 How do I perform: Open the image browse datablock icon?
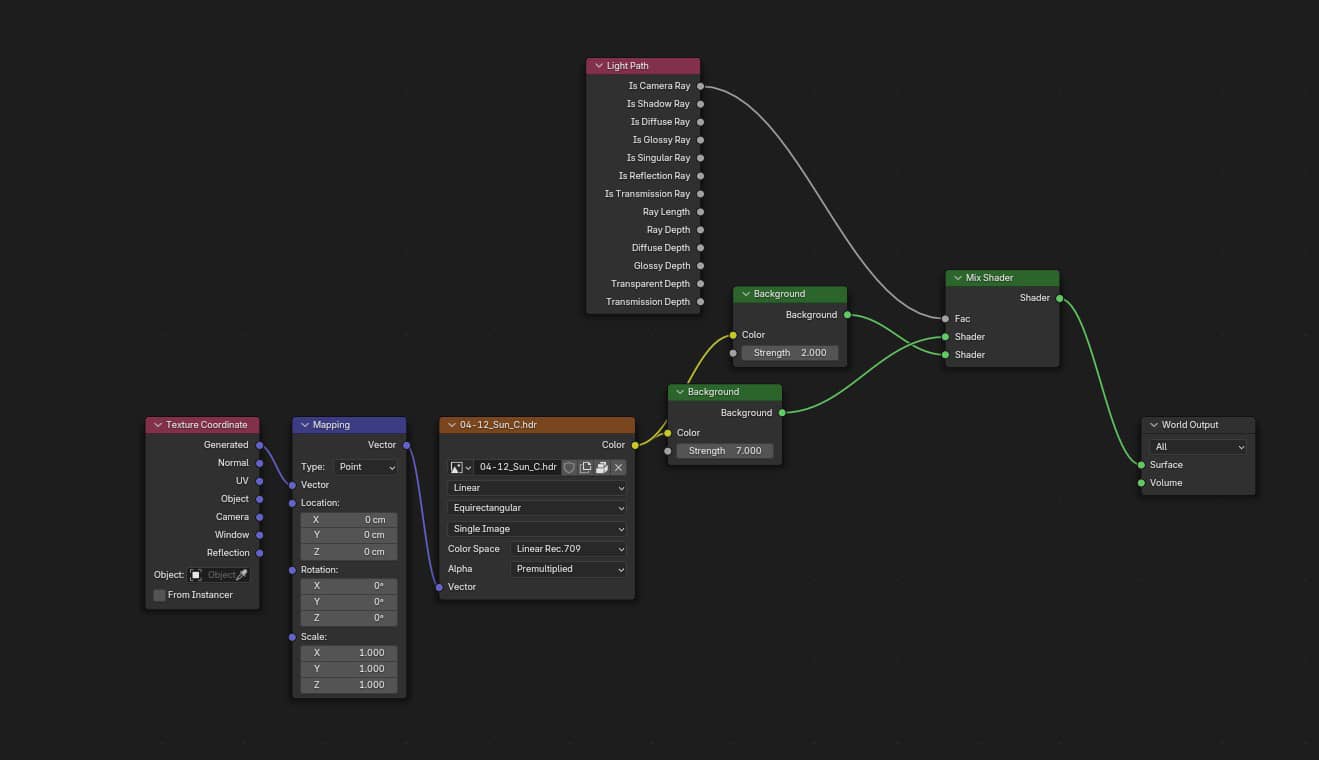pyautogui.click(x=461, y=467)
